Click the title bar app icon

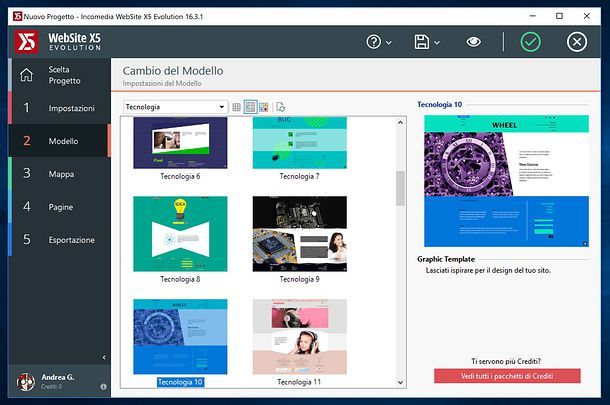(x=18, y=16)
